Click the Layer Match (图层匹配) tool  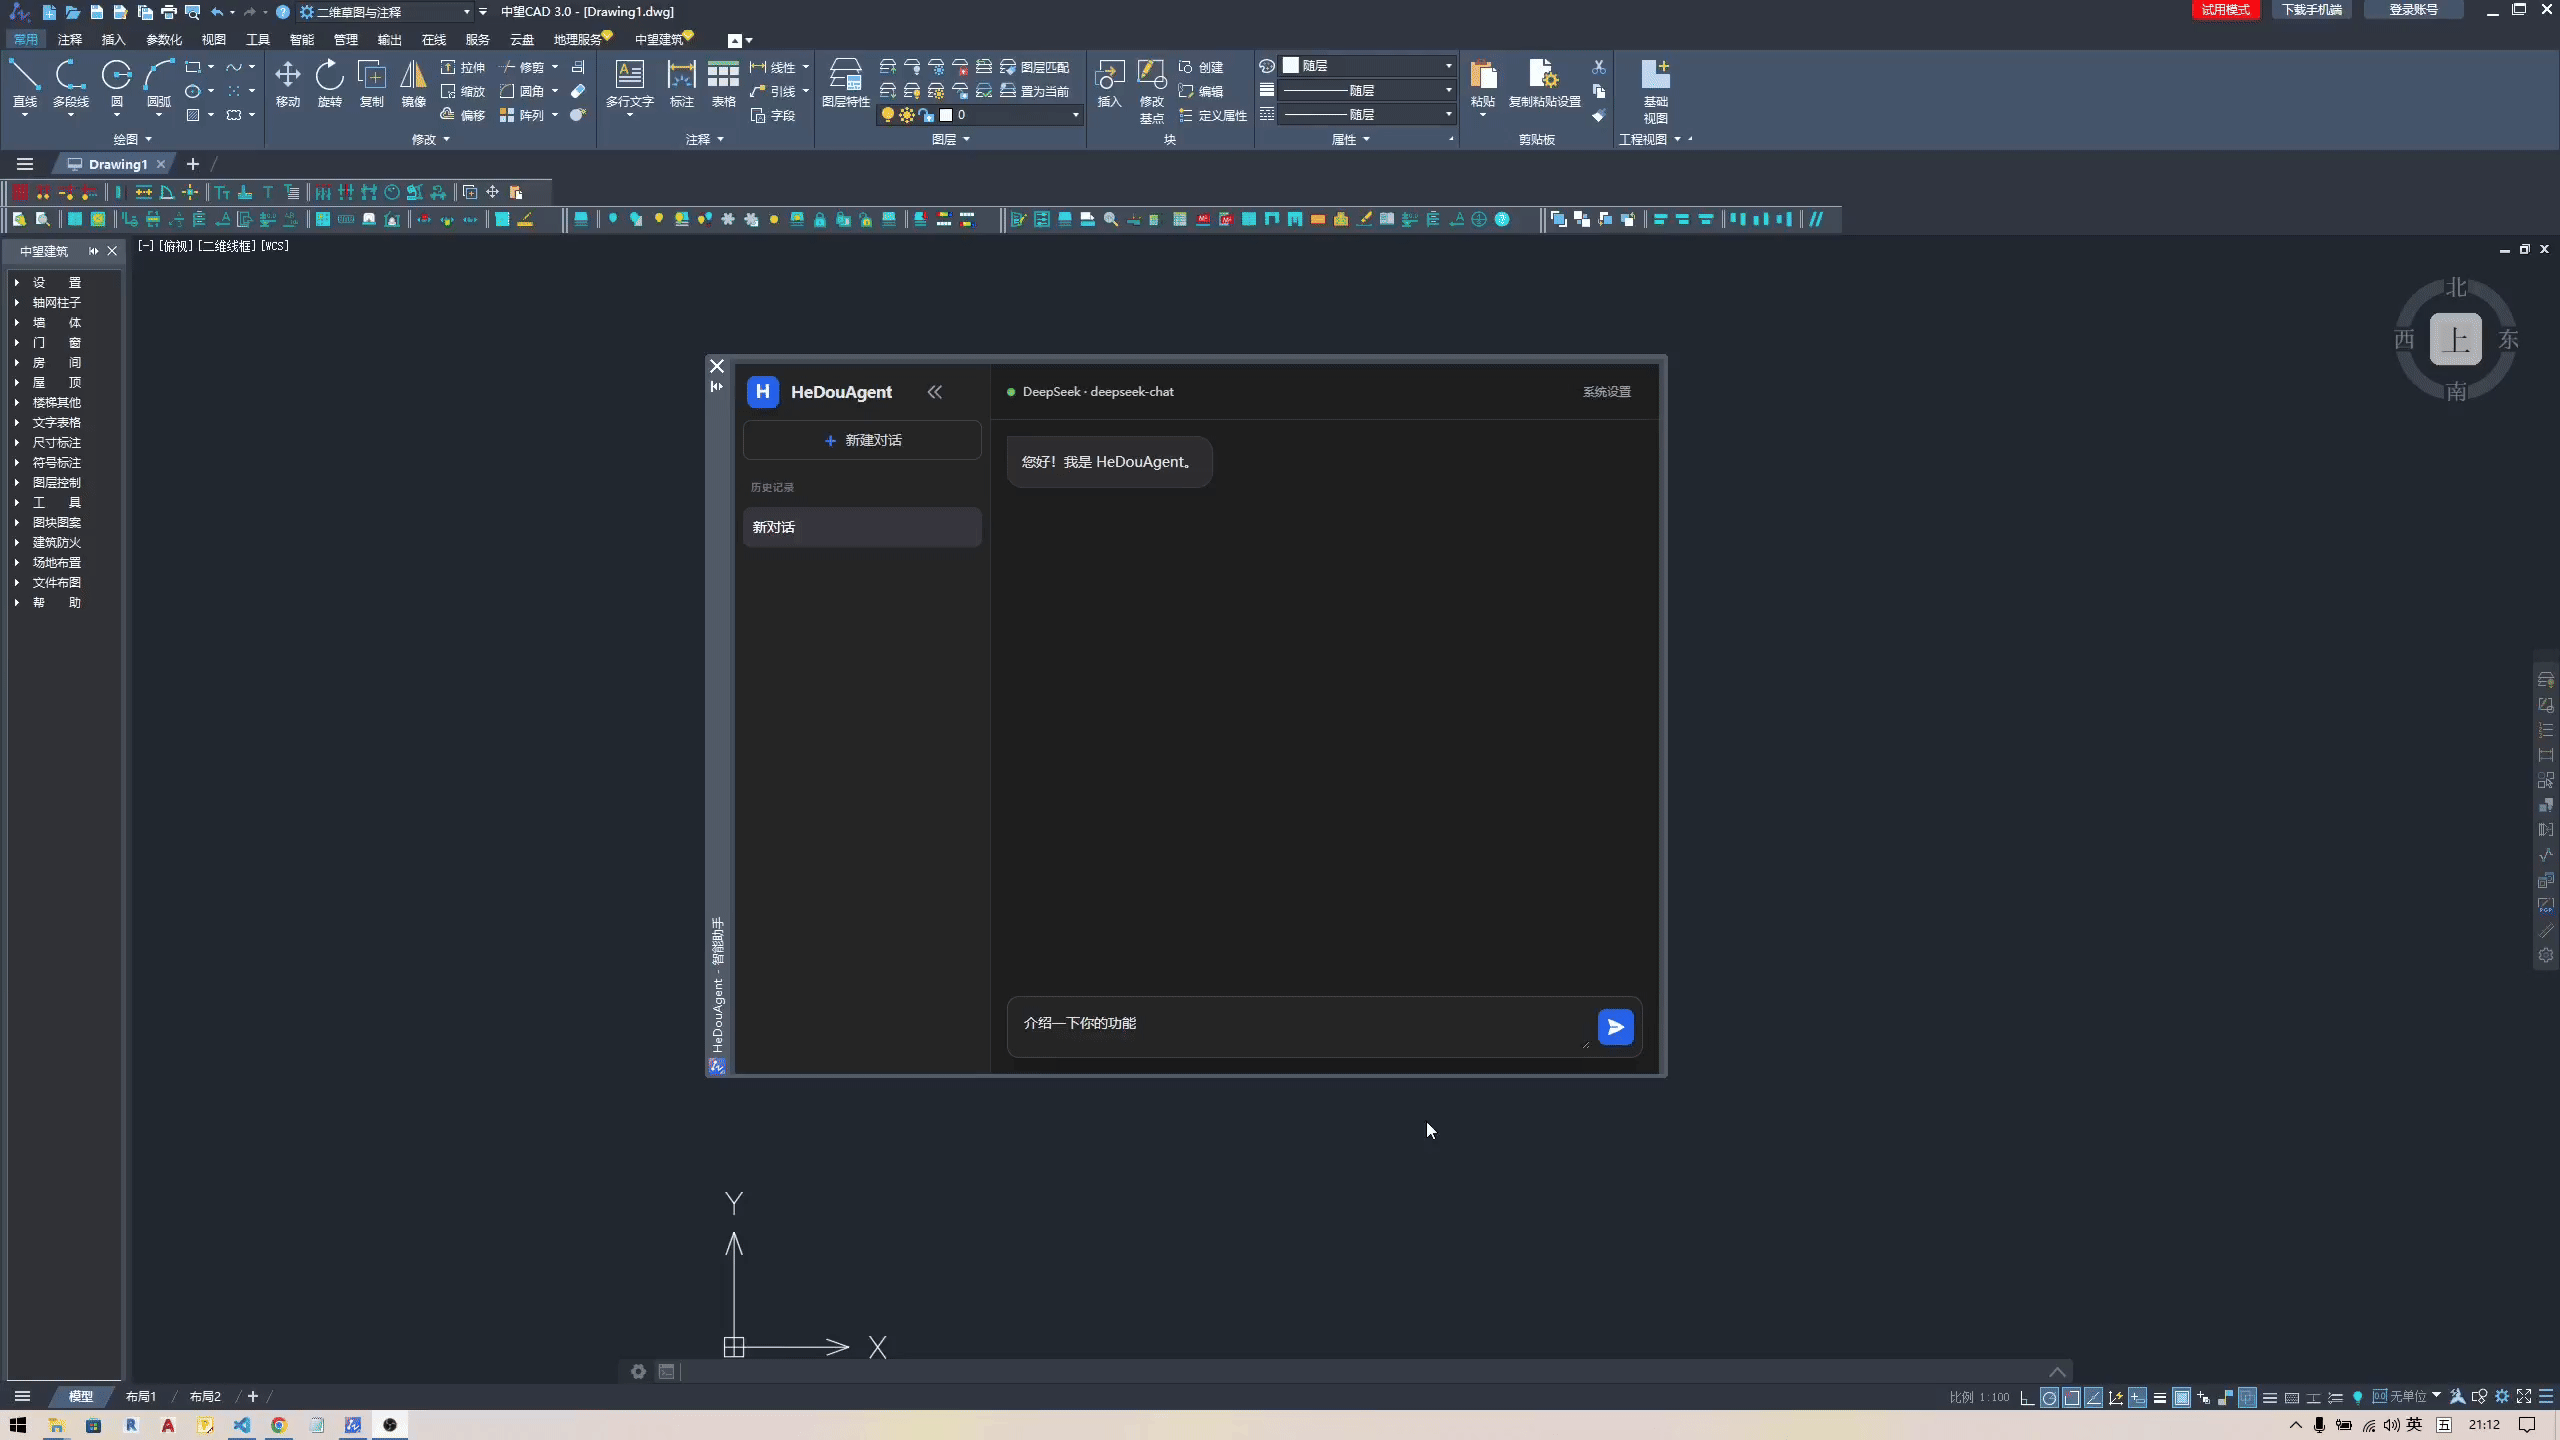click(1035, 67)
